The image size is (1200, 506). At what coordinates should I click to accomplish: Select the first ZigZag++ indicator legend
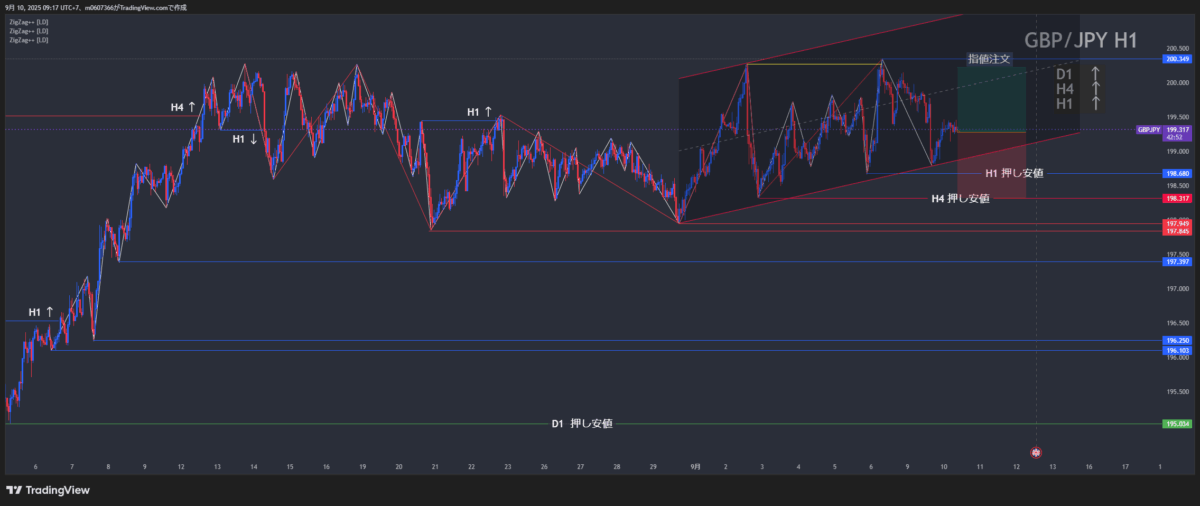click(x=27, y=22)
